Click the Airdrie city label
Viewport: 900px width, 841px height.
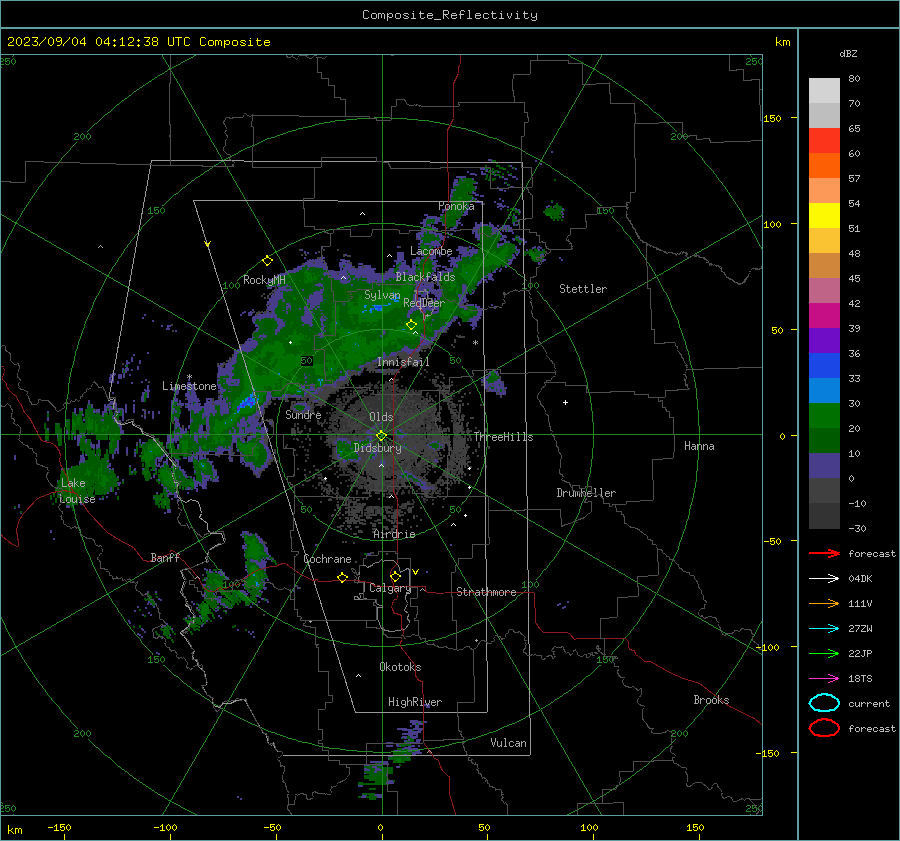click(x=394, y=534)
